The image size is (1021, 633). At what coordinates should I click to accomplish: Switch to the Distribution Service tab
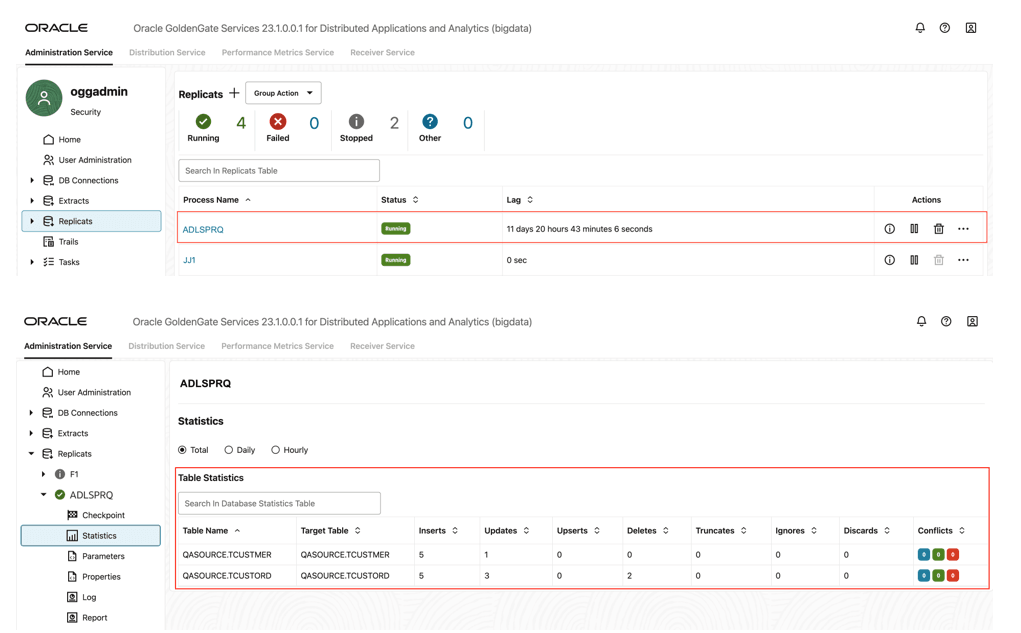pos(166,52)
